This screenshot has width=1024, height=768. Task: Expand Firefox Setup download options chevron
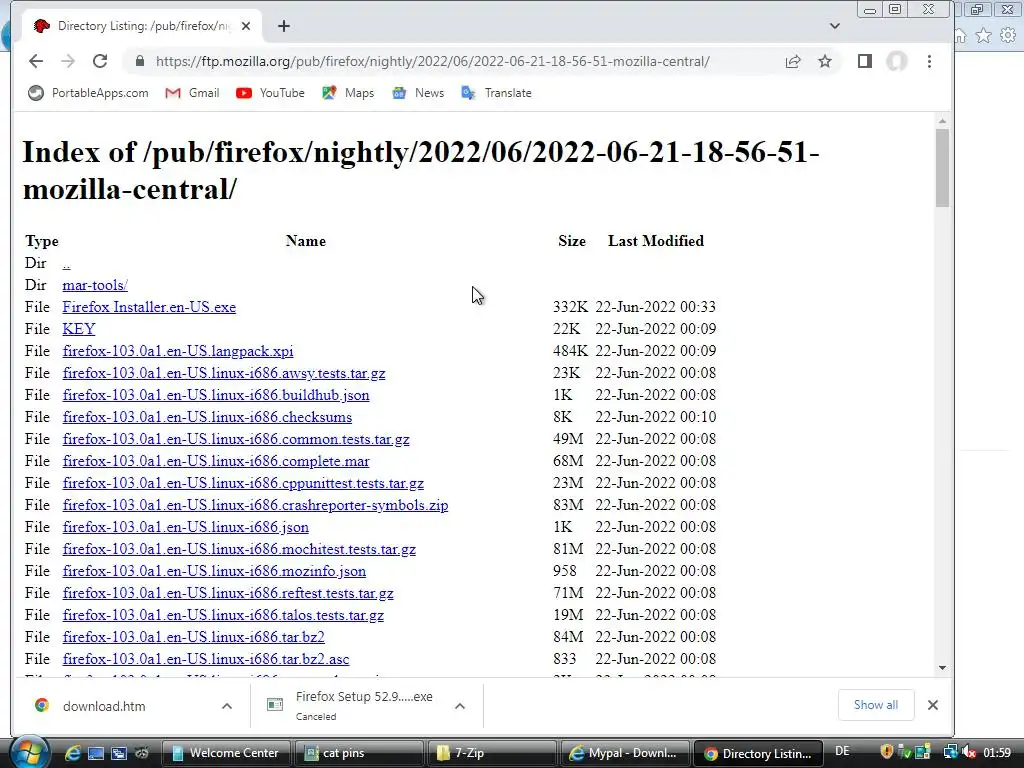point(460,706)
